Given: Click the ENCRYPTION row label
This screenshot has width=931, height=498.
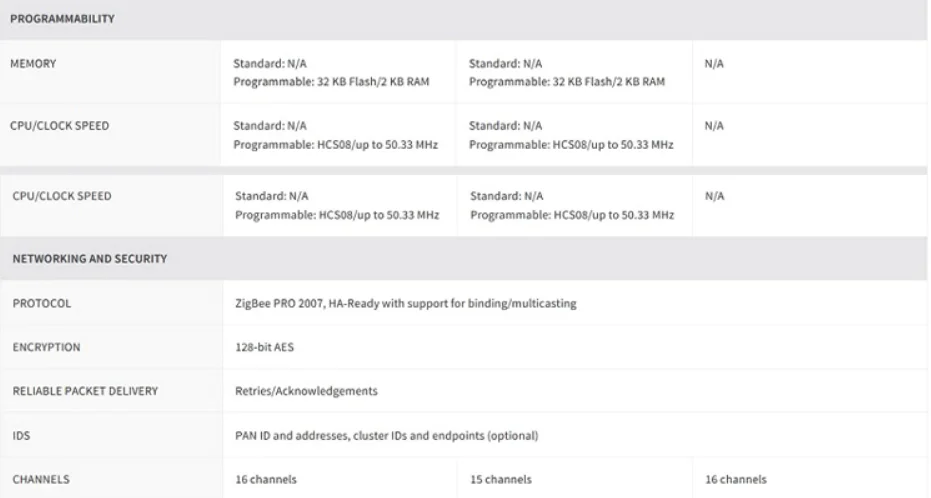Looking at the screenshot, I should [x=46, y=347].
